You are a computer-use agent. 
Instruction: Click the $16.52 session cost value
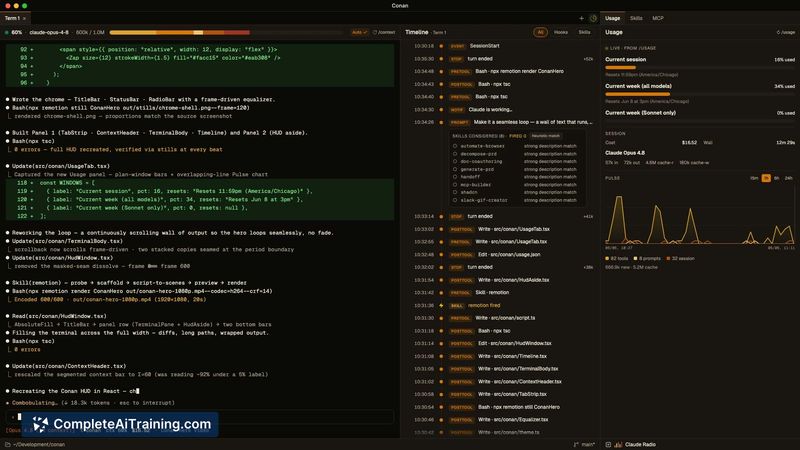point(689,143)
